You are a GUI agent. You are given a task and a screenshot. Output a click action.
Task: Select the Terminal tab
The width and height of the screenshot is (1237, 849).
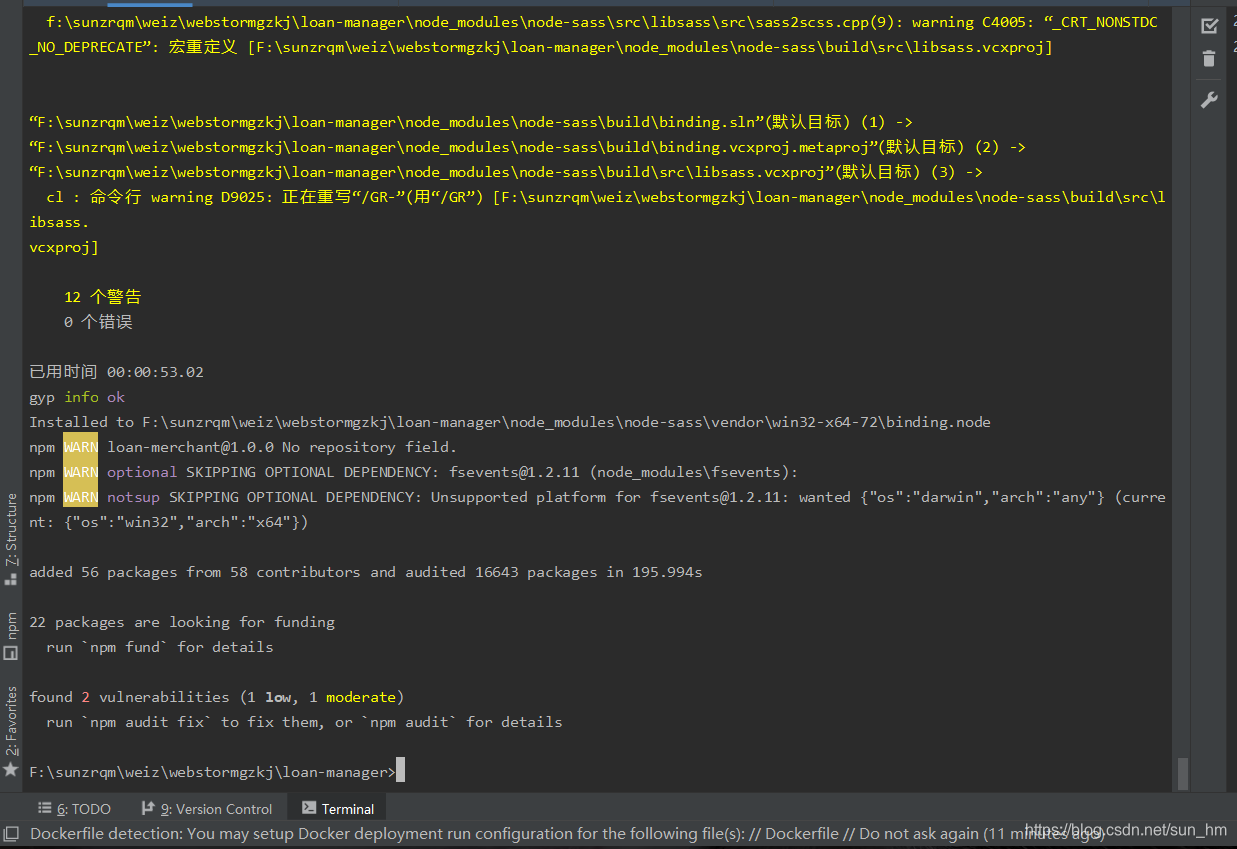(x=338, y=809)
